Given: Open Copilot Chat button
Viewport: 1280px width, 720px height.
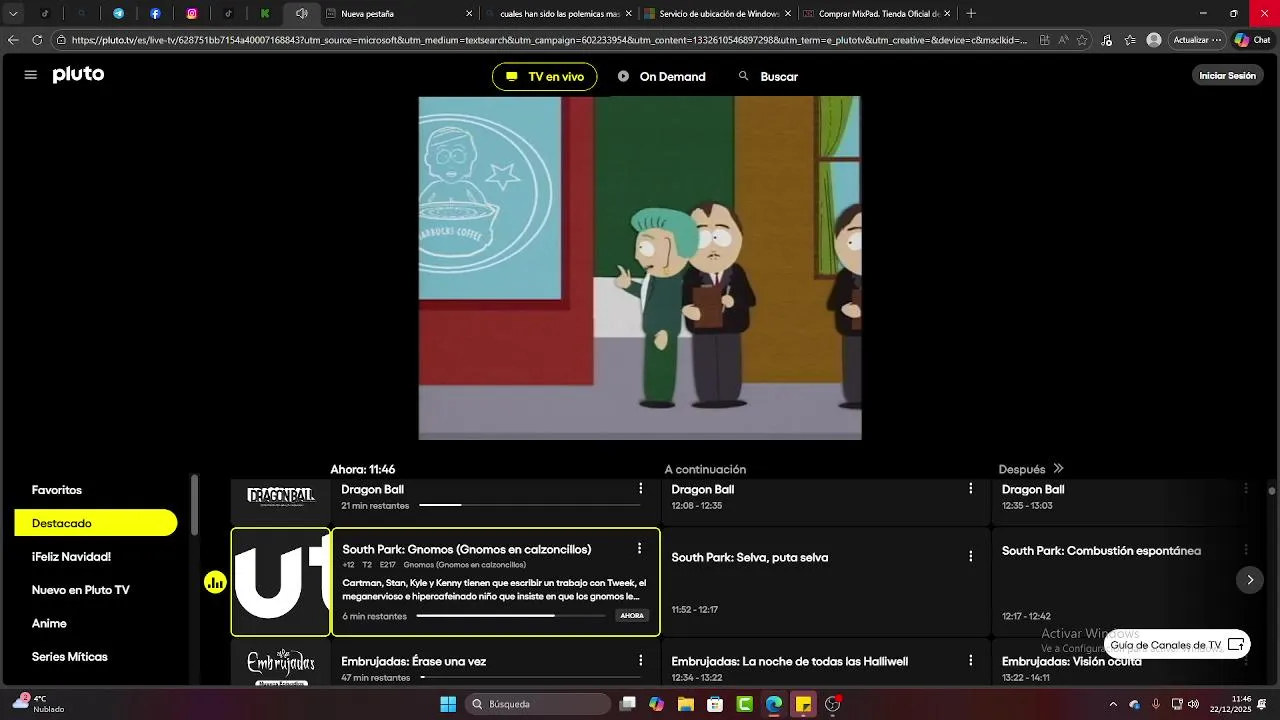Looking at the screenshot, I should 1251,40.
